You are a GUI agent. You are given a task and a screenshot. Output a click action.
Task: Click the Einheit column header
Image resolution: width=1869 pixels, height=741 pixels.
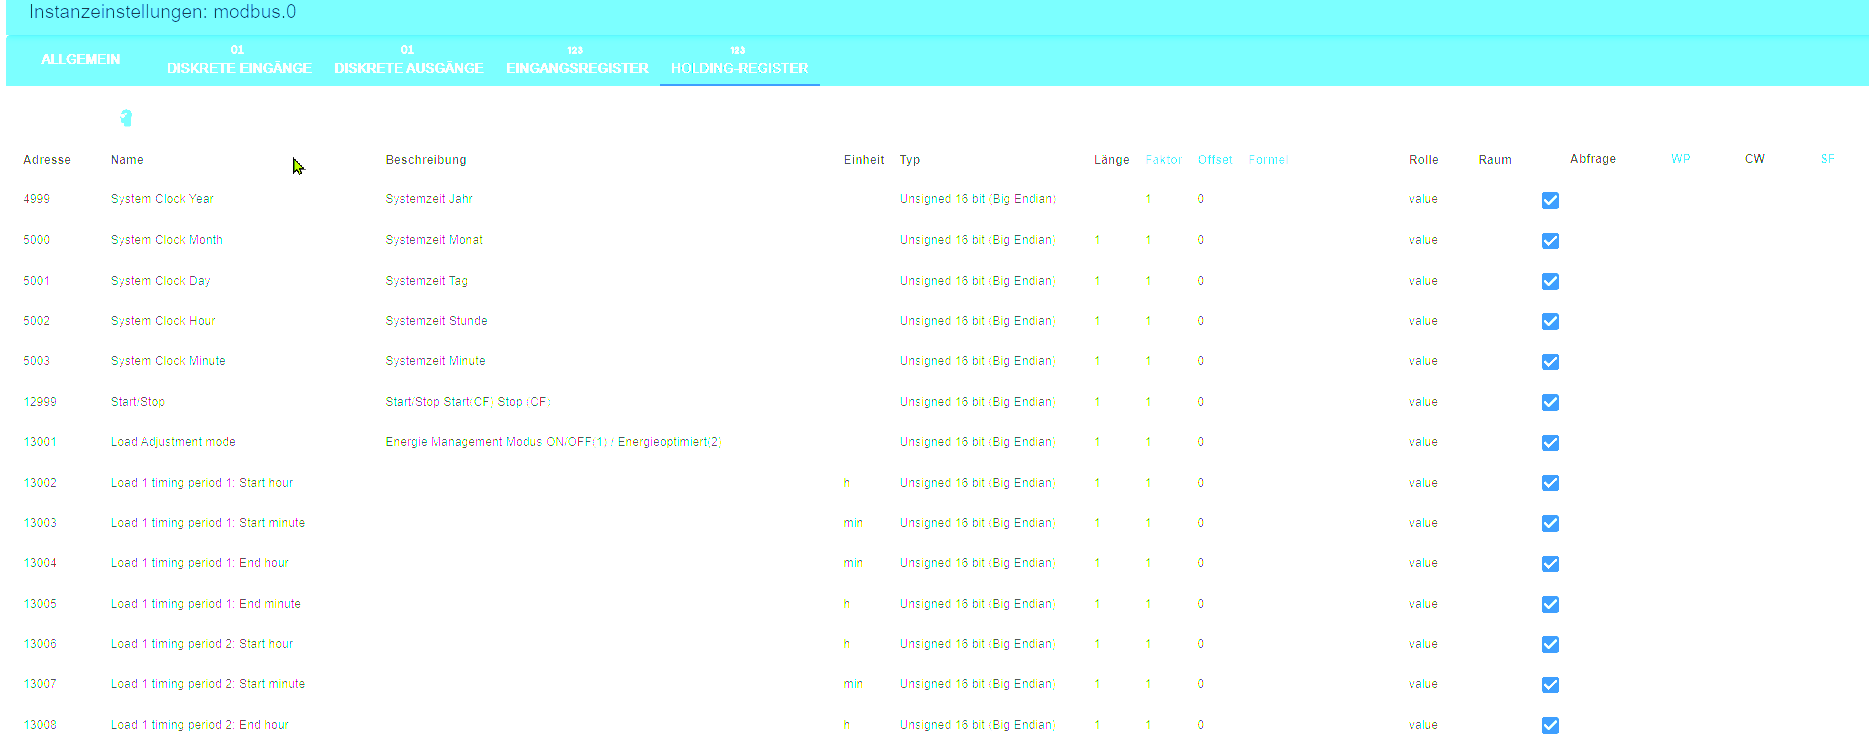864,160
